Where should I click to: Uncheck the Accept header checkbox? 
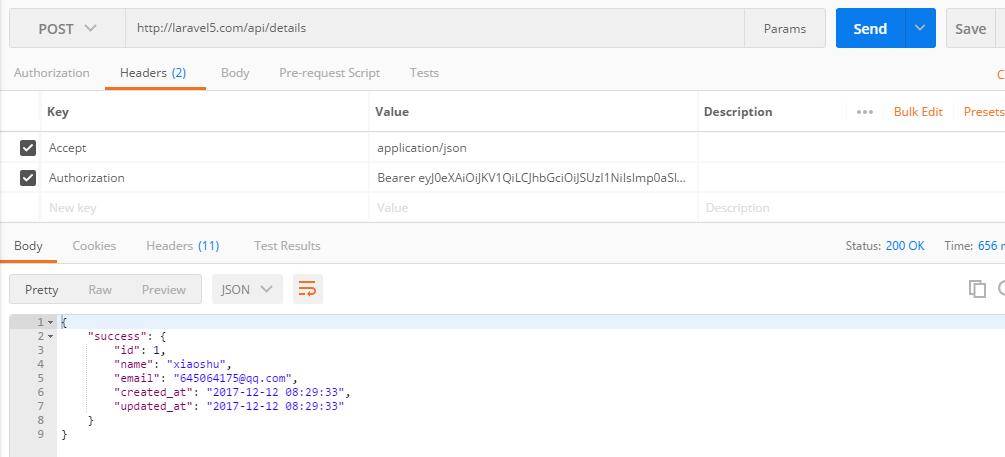point(28,148)
